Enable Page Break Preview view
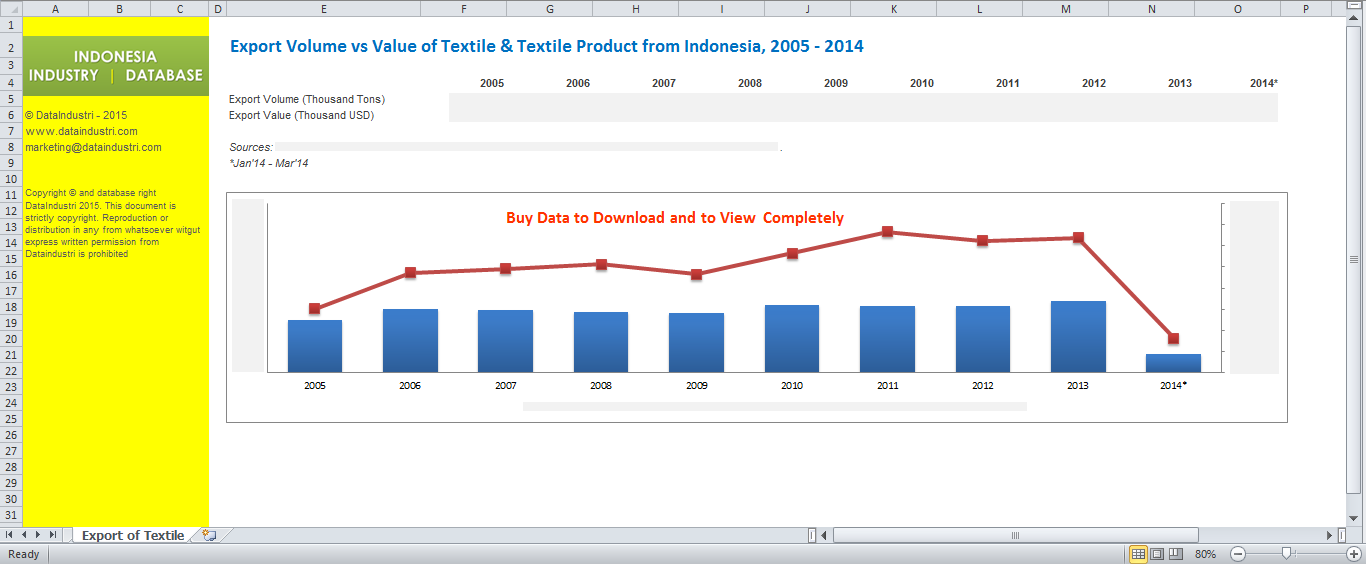 [x=1176, y=554]
